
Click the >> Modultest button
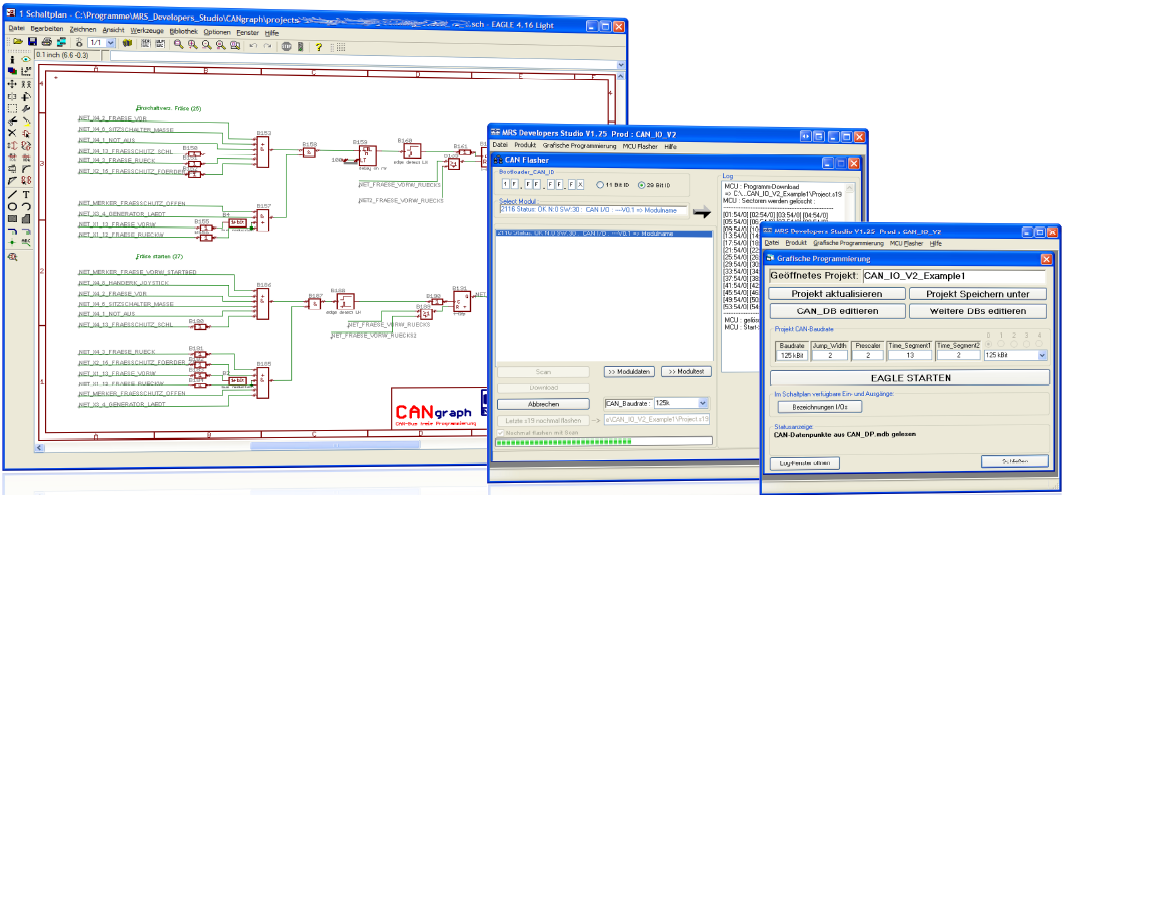pos(686,372)
